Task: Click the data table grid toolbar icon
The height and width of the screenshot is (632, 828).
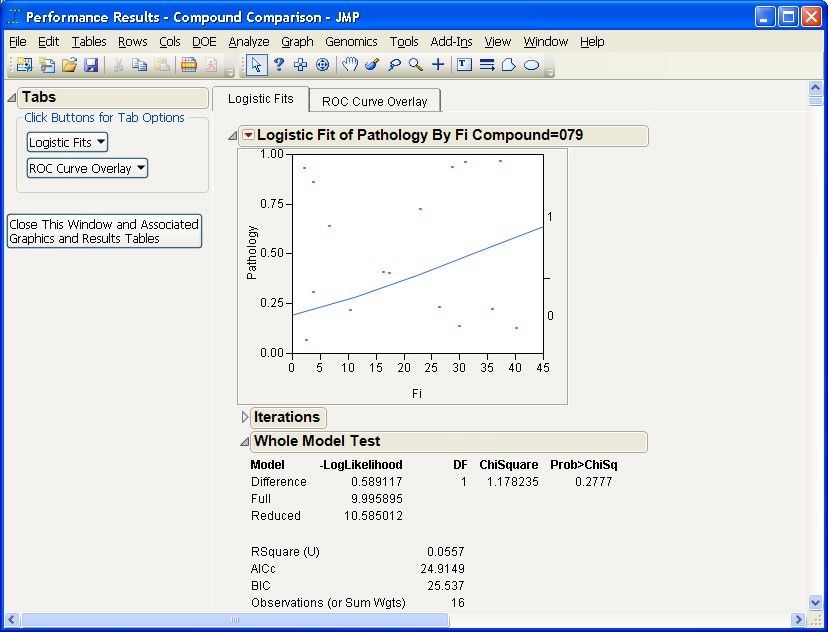Action: click(x=189, y=65)
